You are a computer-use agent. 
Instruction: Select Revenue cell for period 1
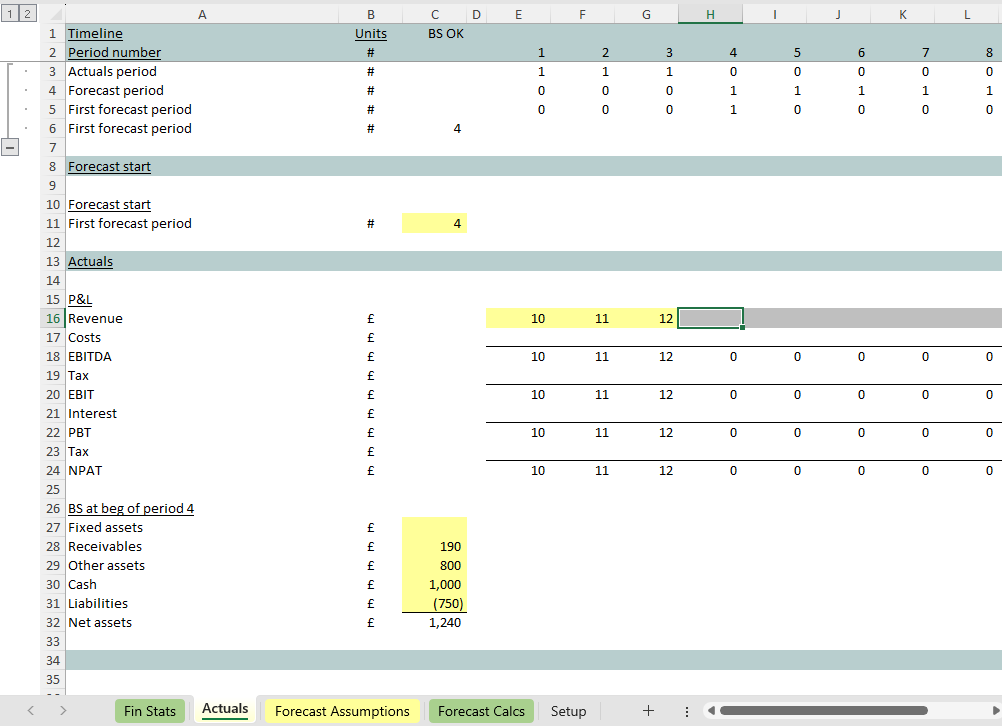click(x=518, y=319)
